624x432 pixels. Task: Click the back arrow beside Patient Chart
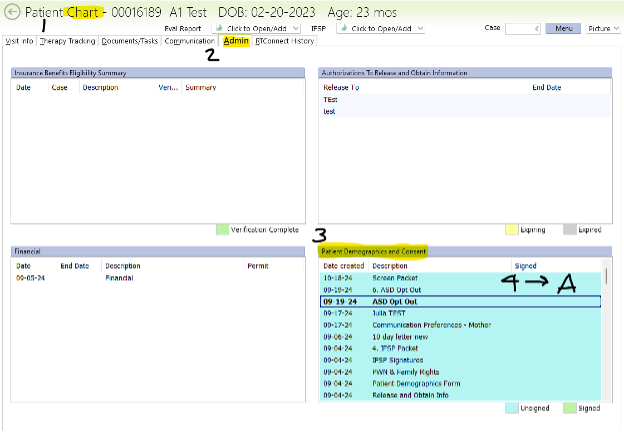pos(12,12)
